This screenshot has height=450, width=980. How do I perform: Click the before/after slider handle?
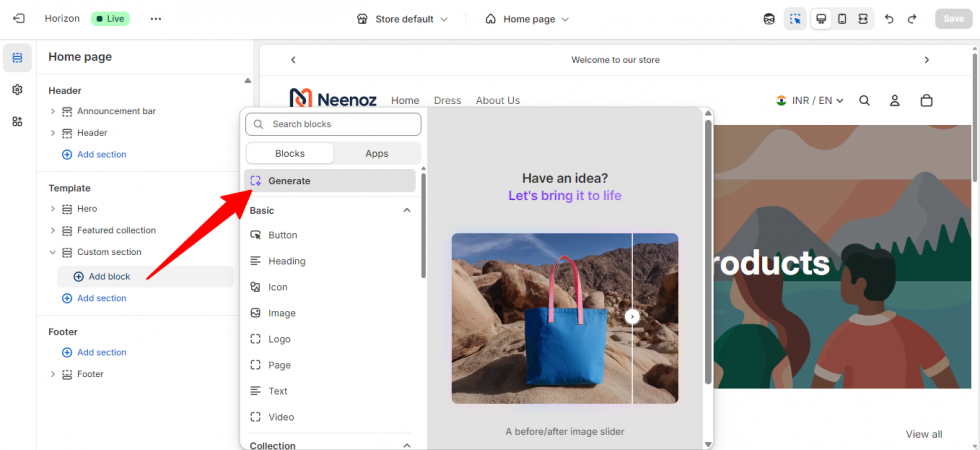(x=632, y=316)
